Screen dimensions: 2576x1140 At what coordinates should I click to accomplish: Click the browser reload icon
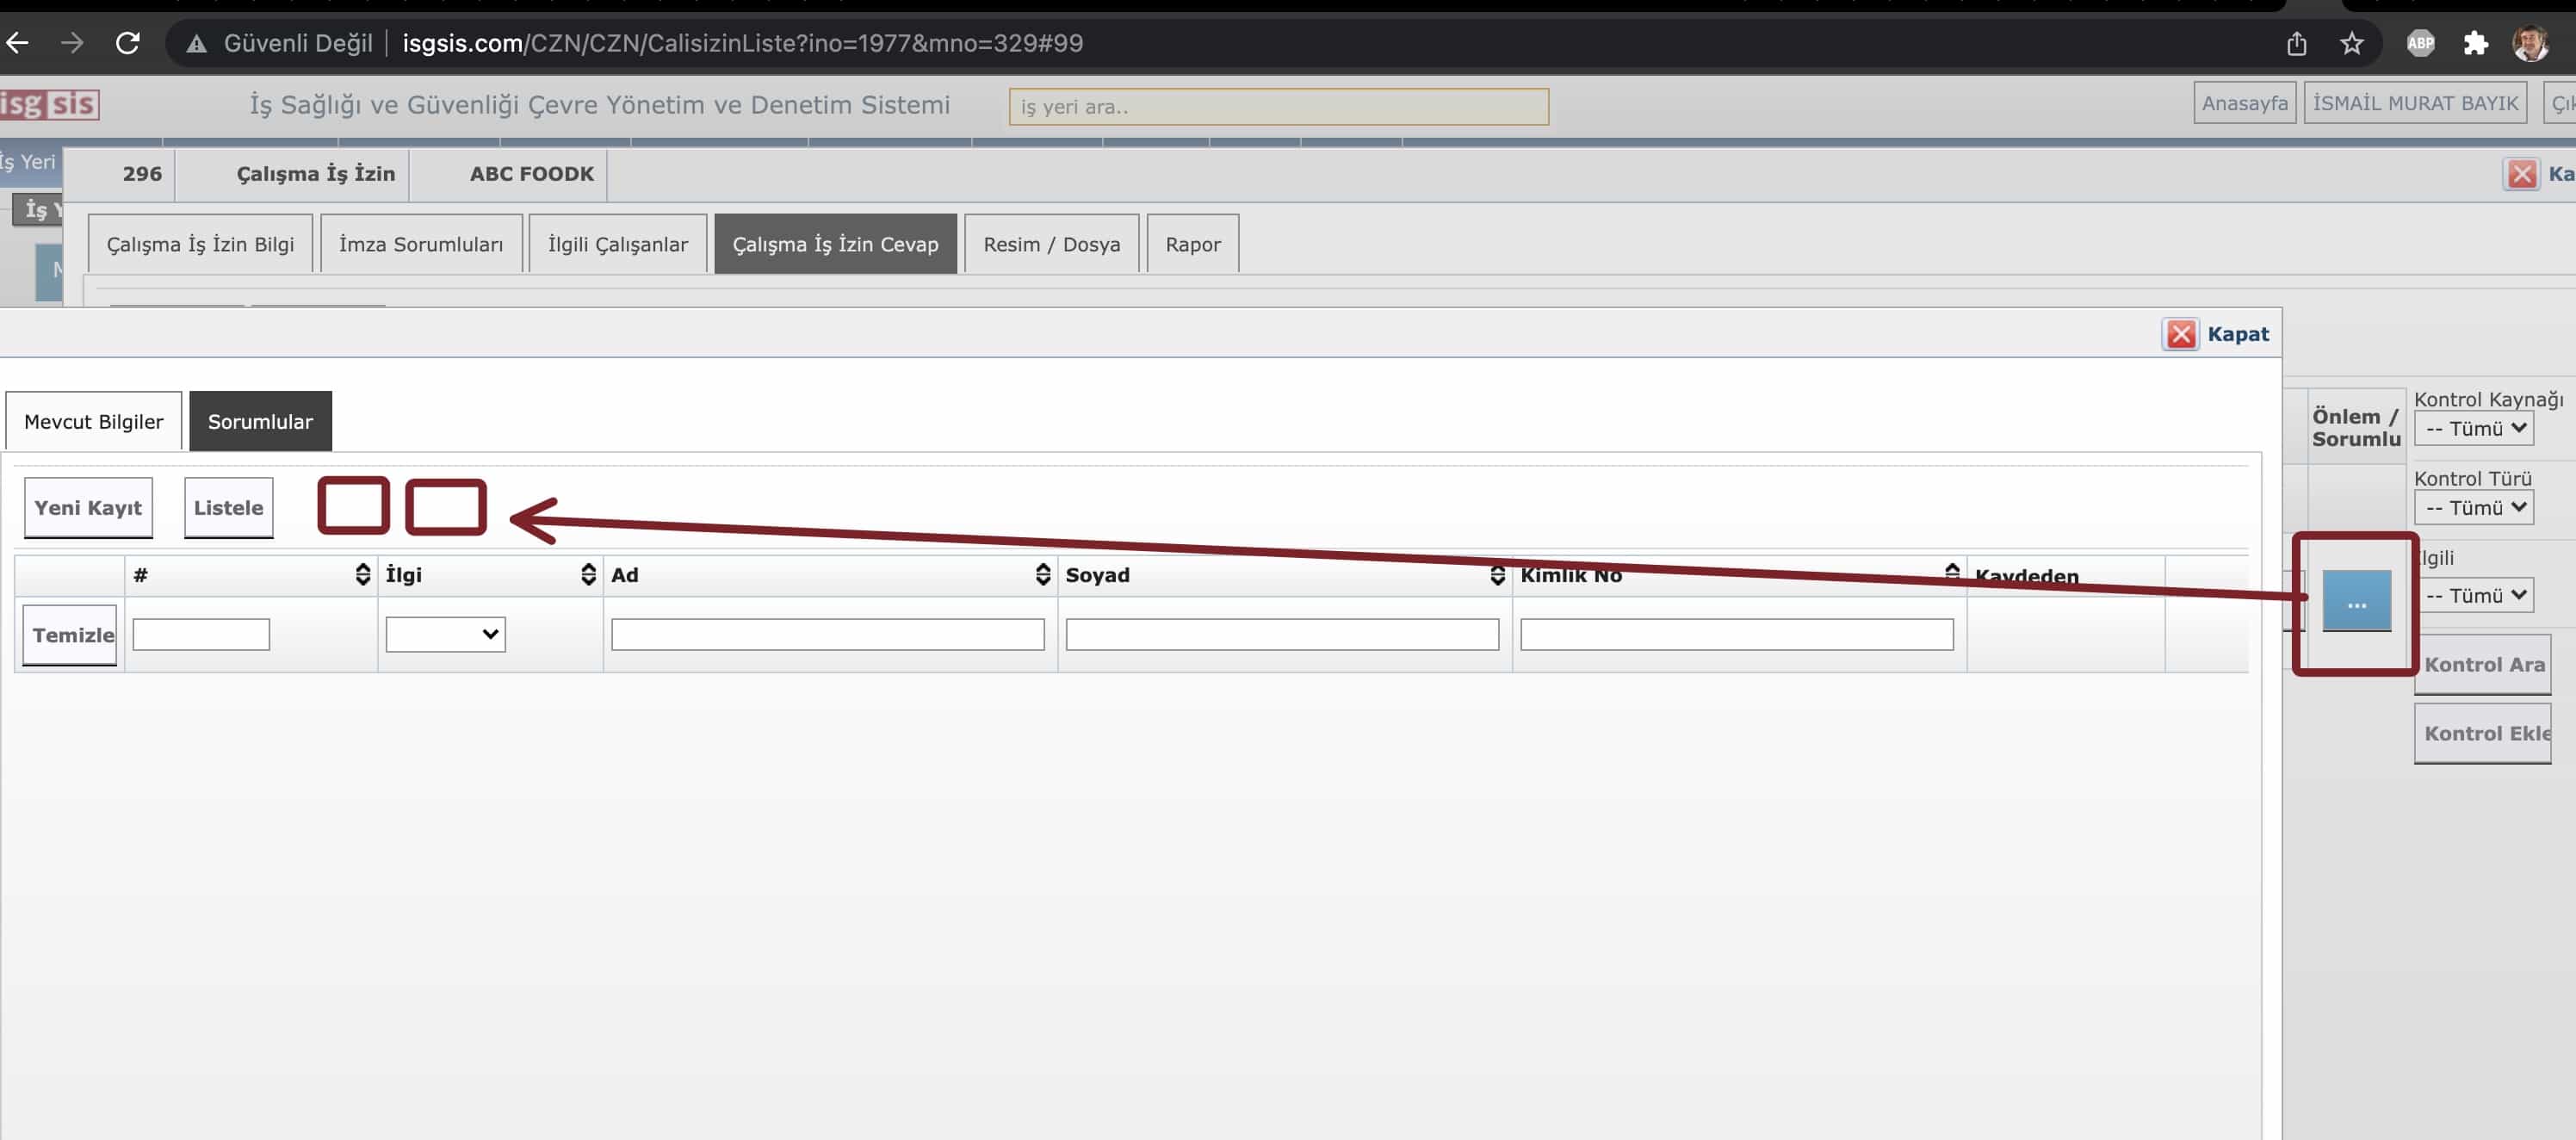coord(127,43)
